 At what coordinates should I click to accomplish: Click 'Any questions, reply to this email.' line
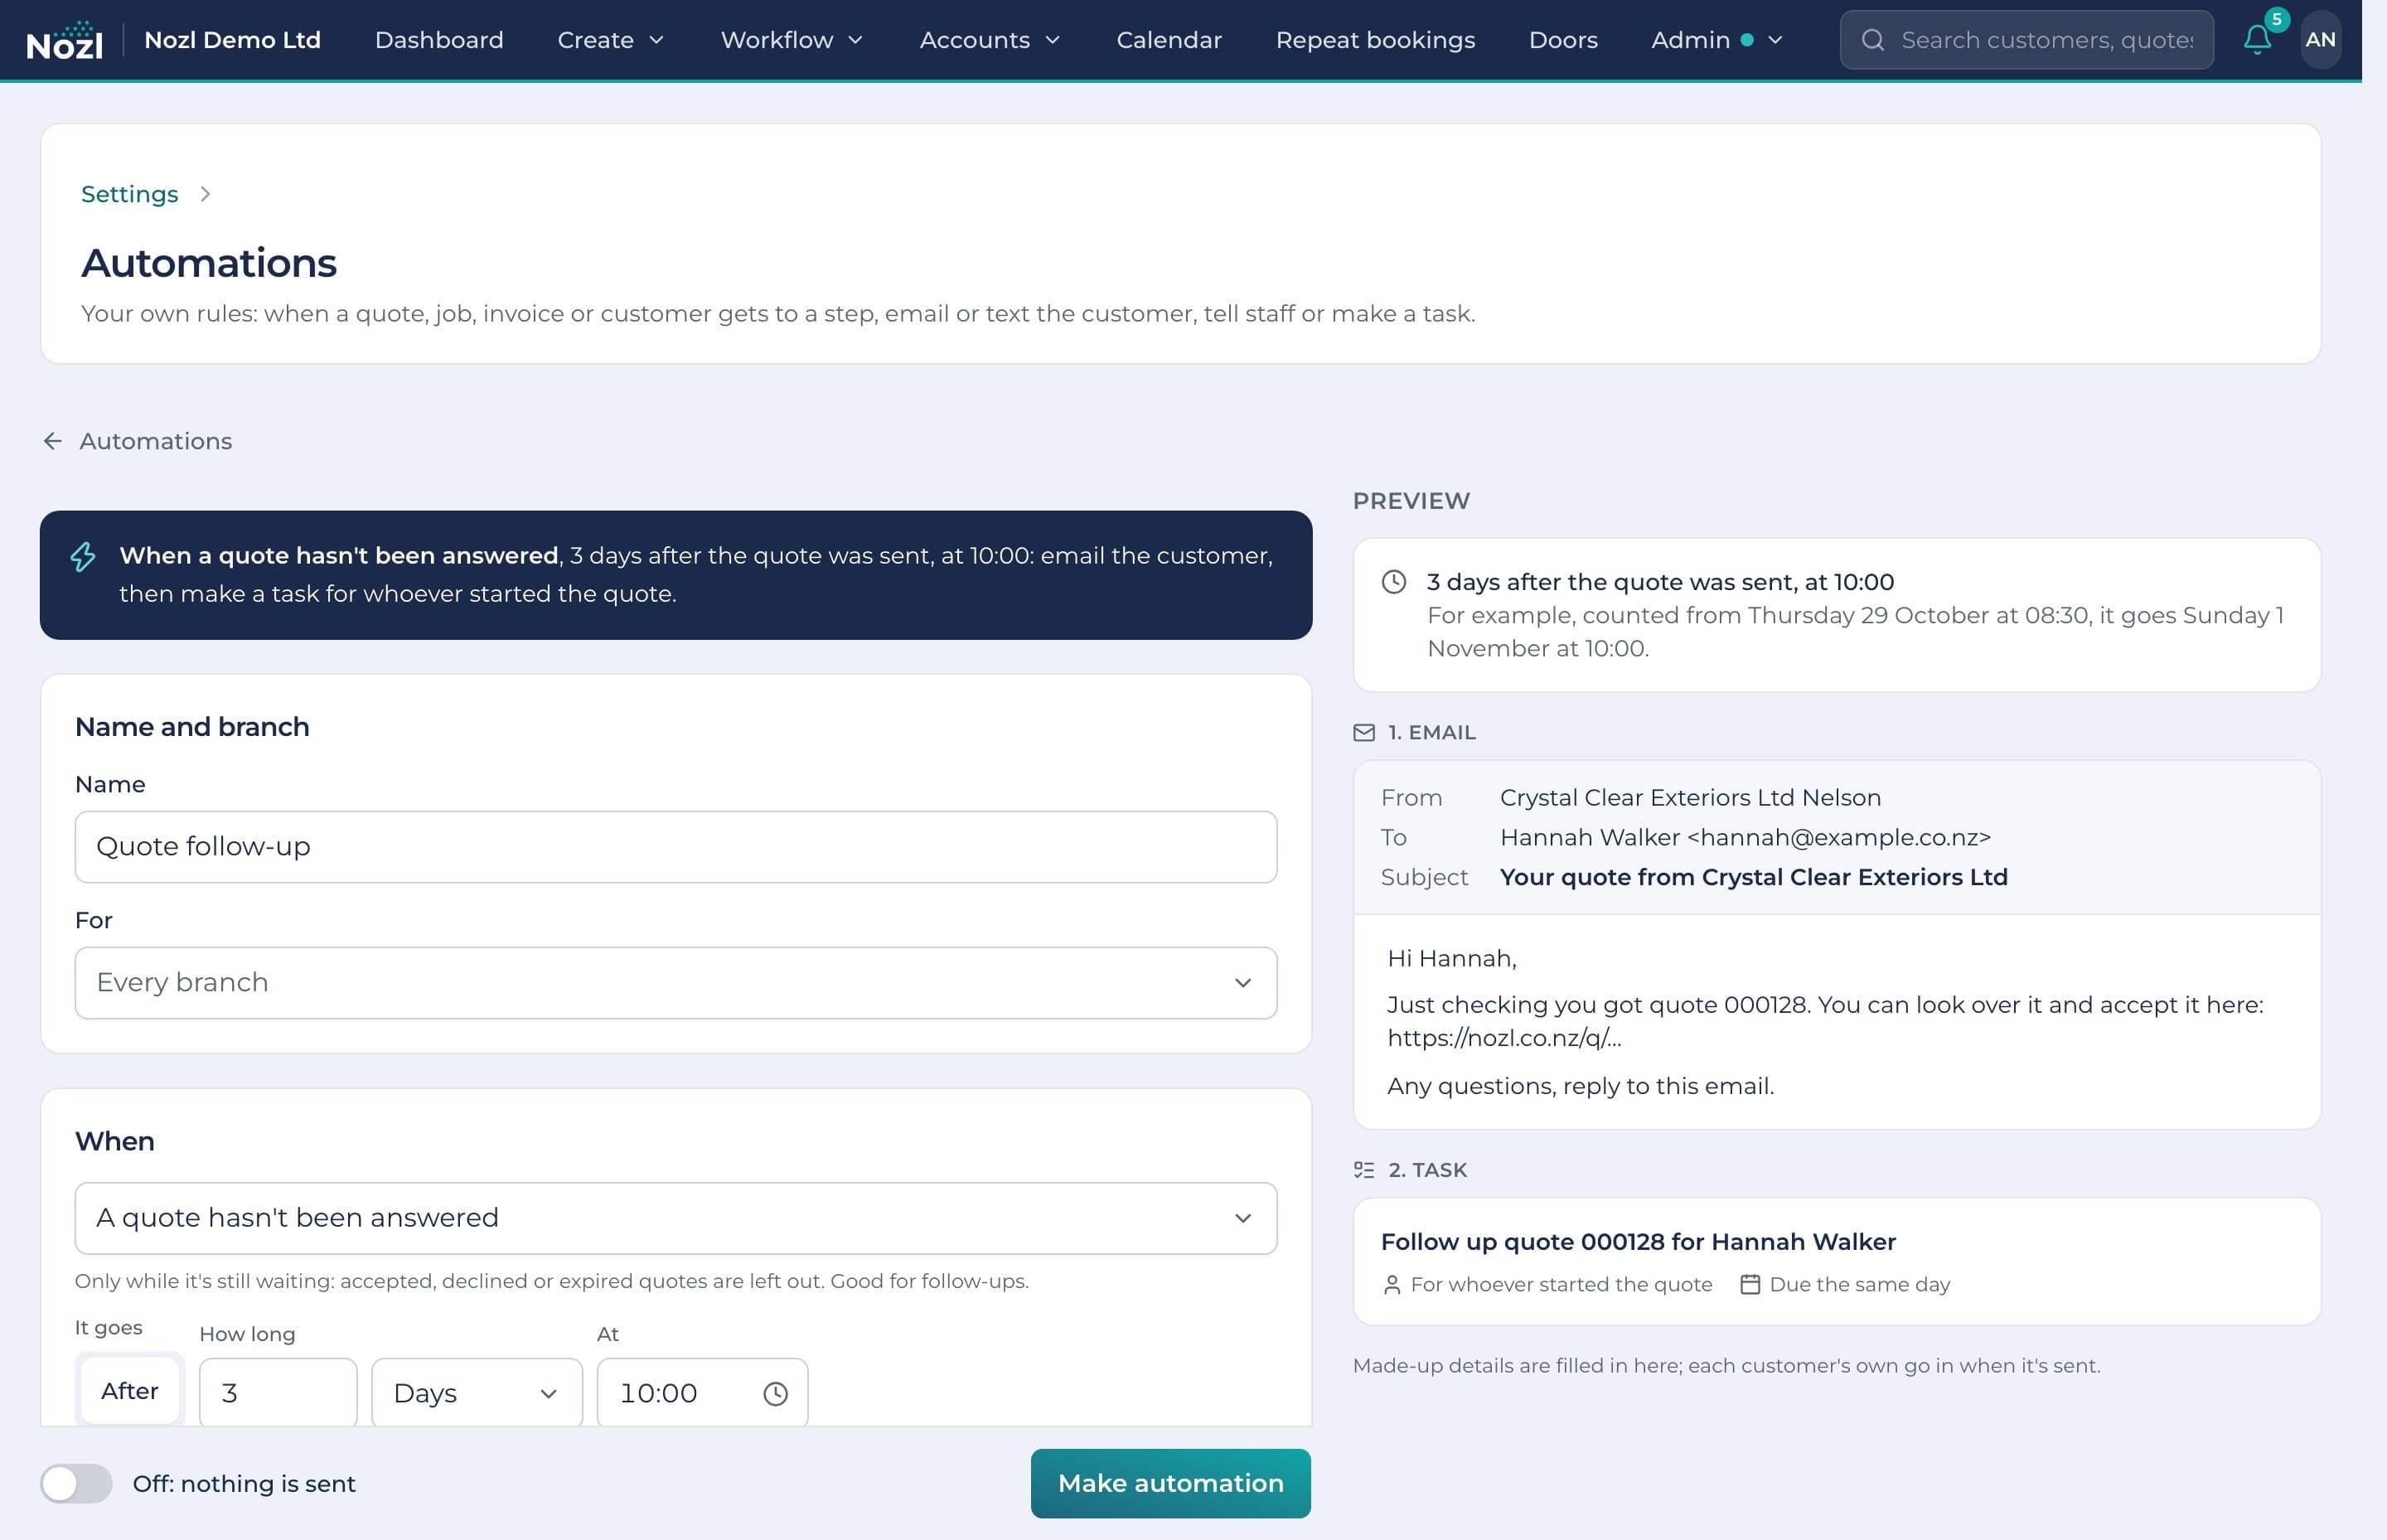[x=1580, y=1086]
